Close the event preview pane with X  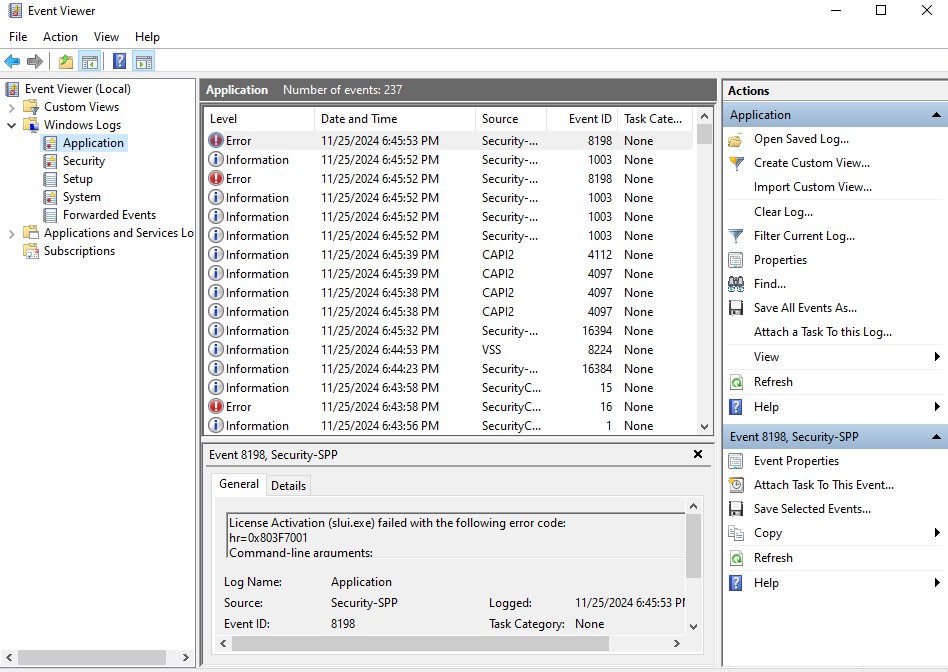point(698,454)
